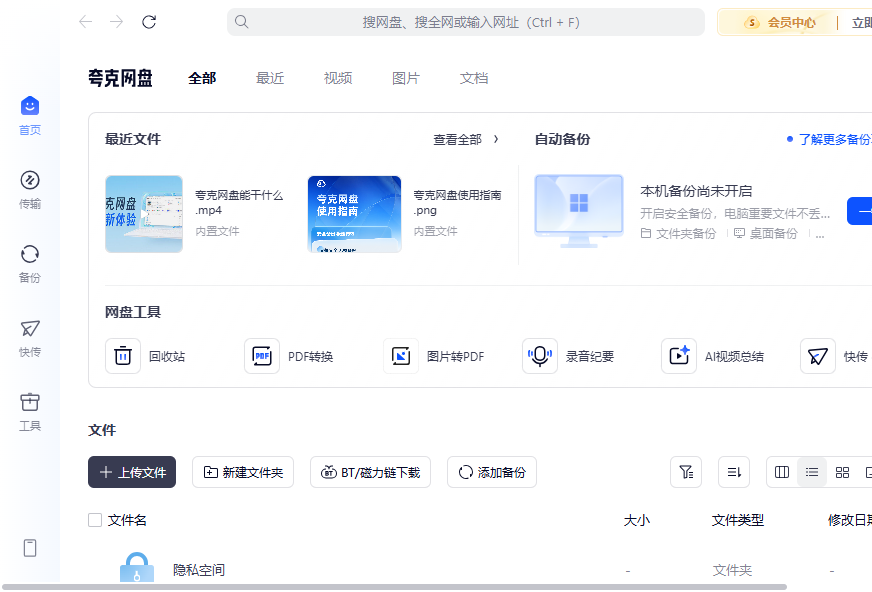The height and width of the screenshot is (592, 872).
Task: Go forward with the right arrow
Action: (x=117, y=22)
